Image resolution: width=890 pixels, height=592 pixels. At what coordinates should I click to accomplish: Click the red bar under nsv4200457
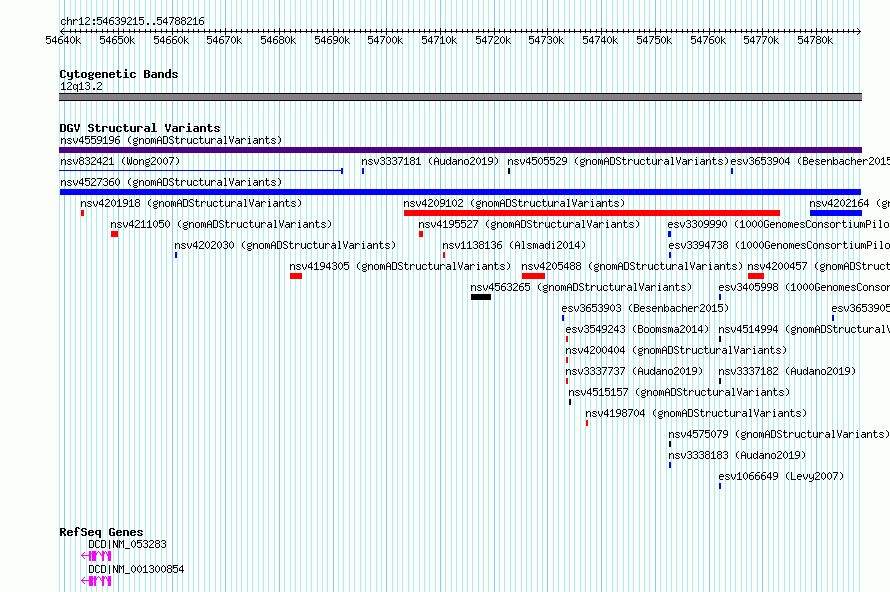point(755,276)
